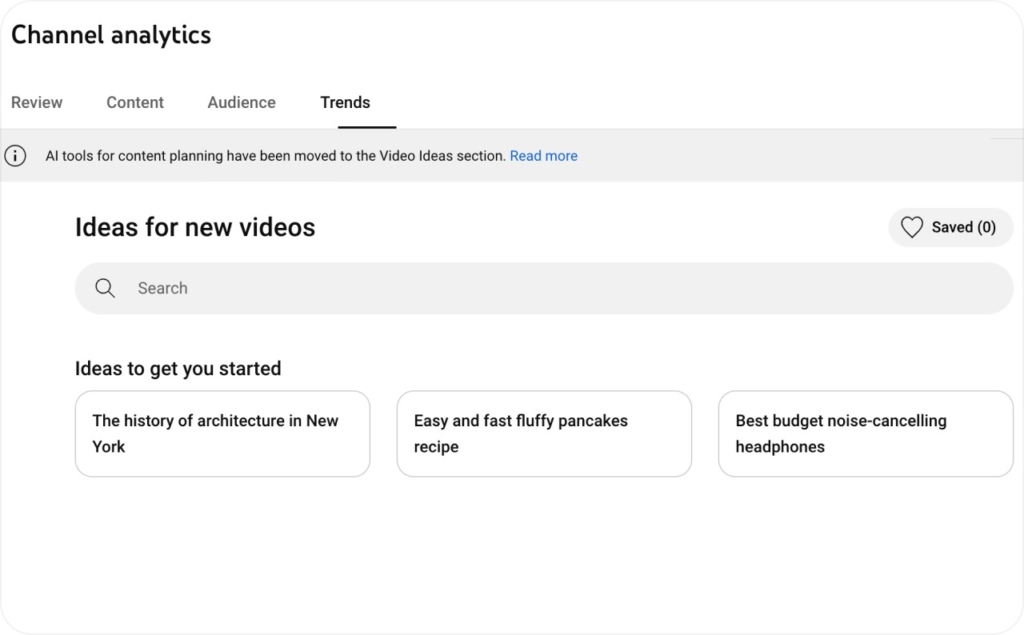View saved ideas via the Saved (0) button
1024x635 pixels.
(x=950, y=227)
